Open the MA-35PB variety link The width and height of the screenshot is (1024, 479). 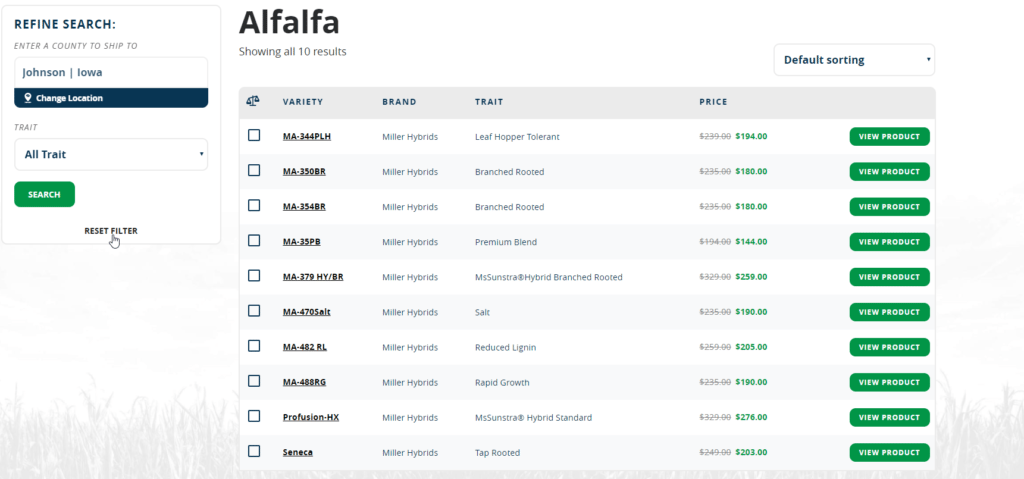[x=302, y=242]
